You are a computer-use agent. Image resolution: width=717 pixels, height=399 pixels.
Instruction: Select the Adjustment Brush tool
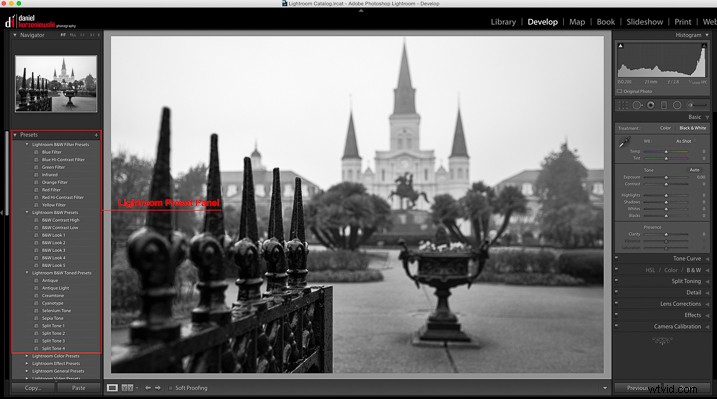(x=697, y=105)
